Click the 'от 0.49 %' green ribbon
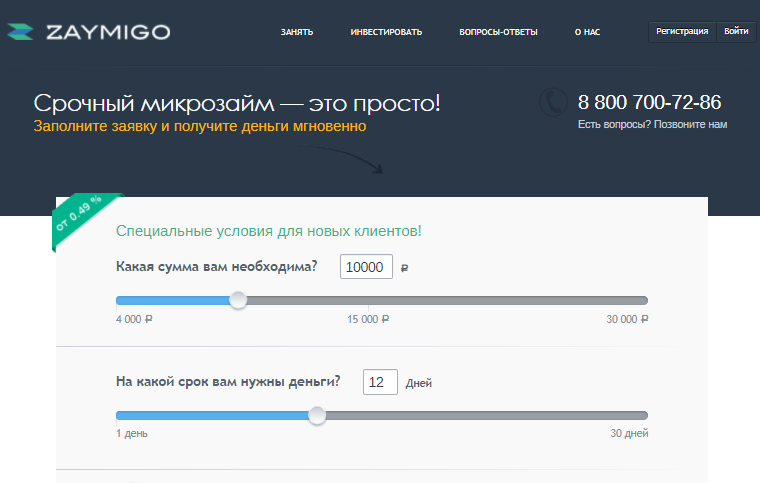This screenshot has width=760, height=483. tap(82, 218)
